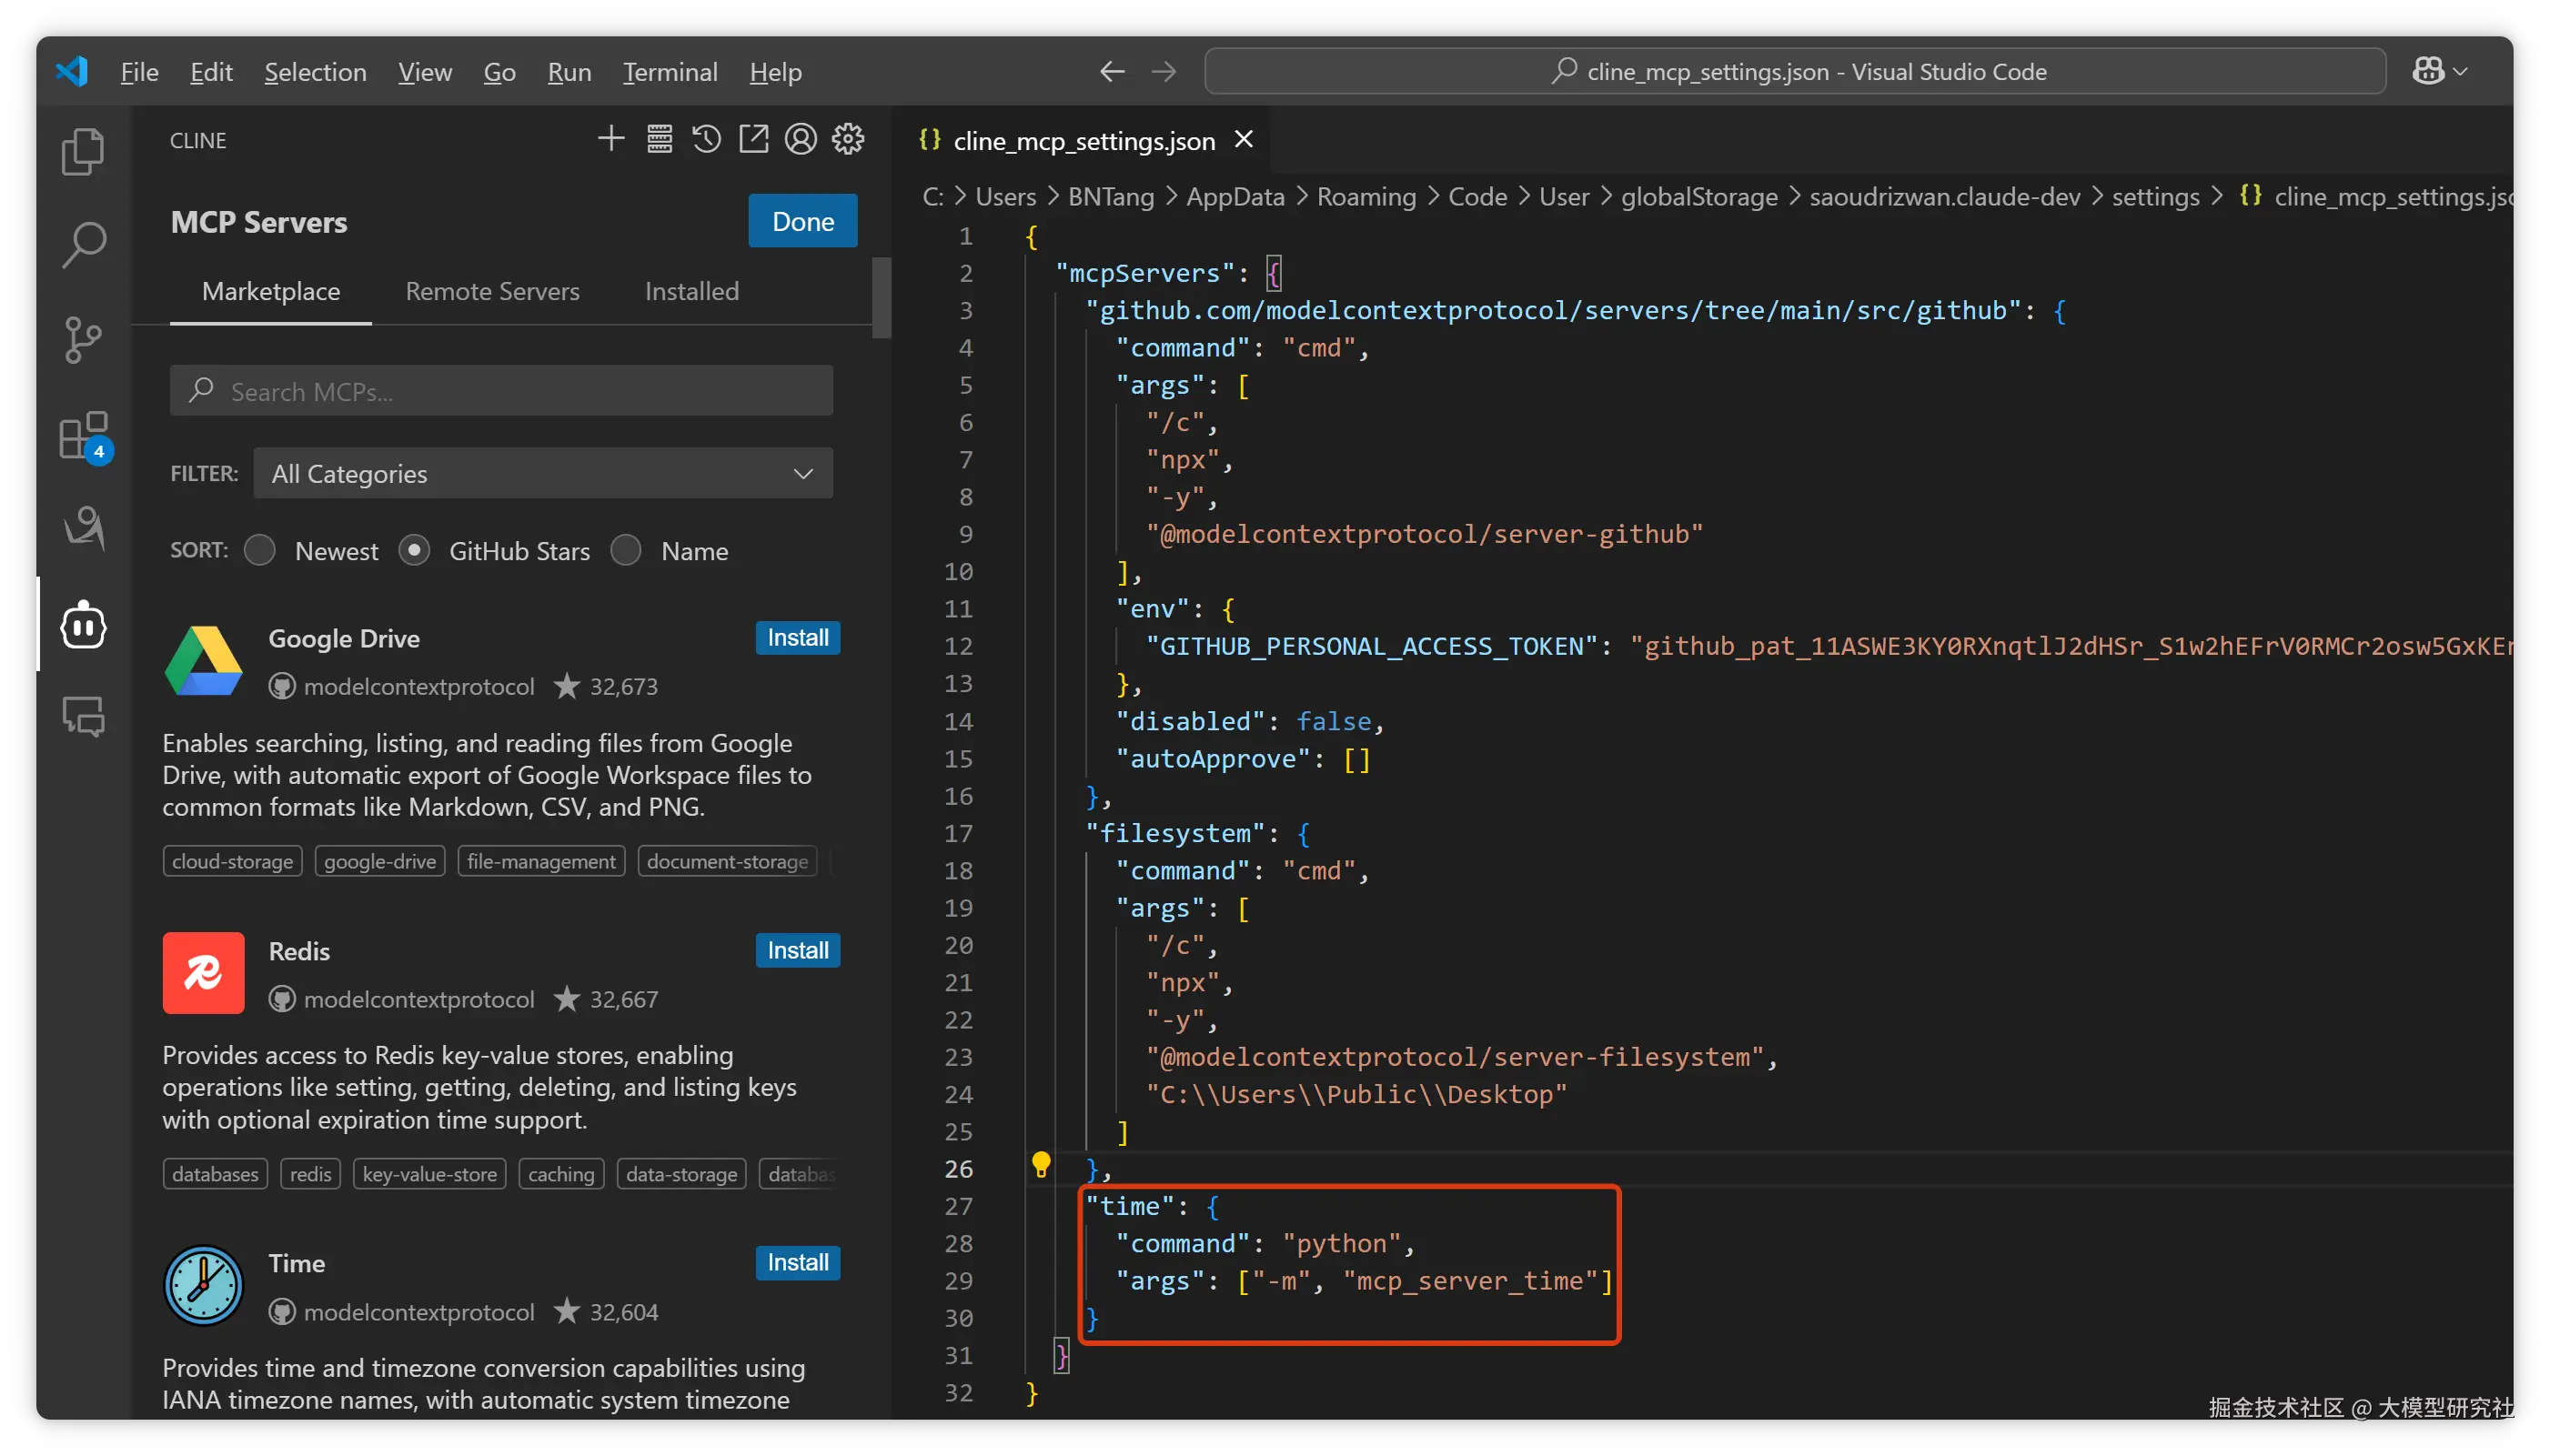Open the Terminal menu
This screenshot has width=2550, height=1456.
[670, 72]
